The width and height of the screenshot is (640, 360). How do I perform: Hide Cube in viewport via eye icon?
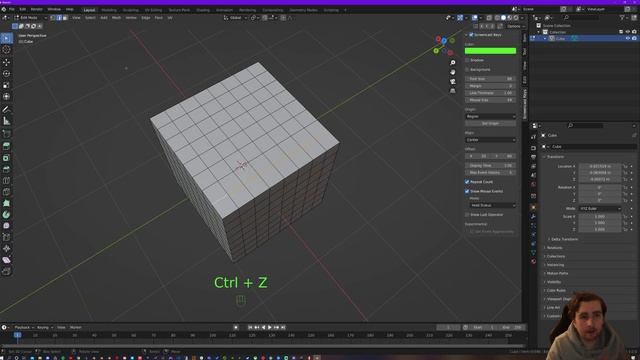628,38
